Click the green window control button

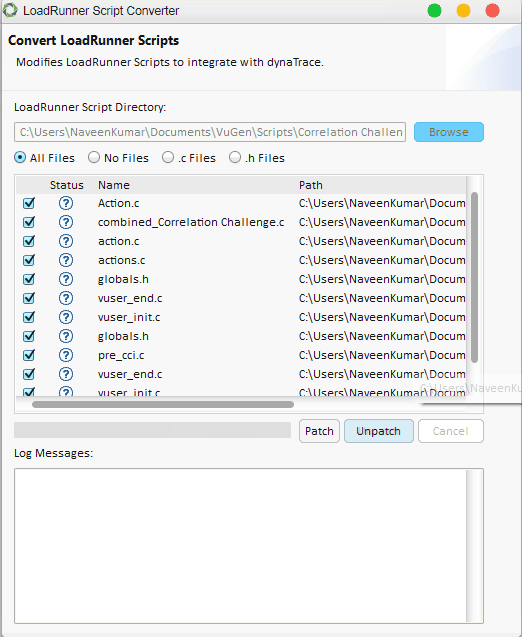[434, 11]
